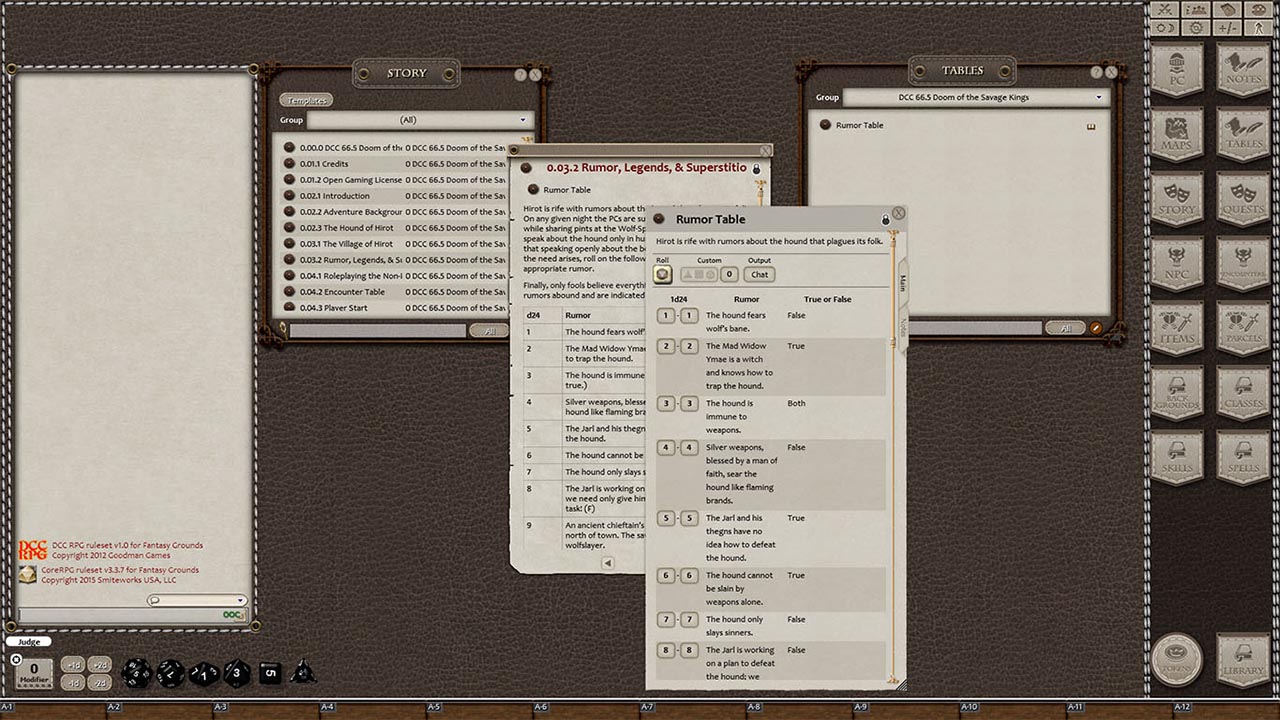Open the Tables sidebar panel
The height and width of the screenshot is (720, 1280).
[1244, 130]
